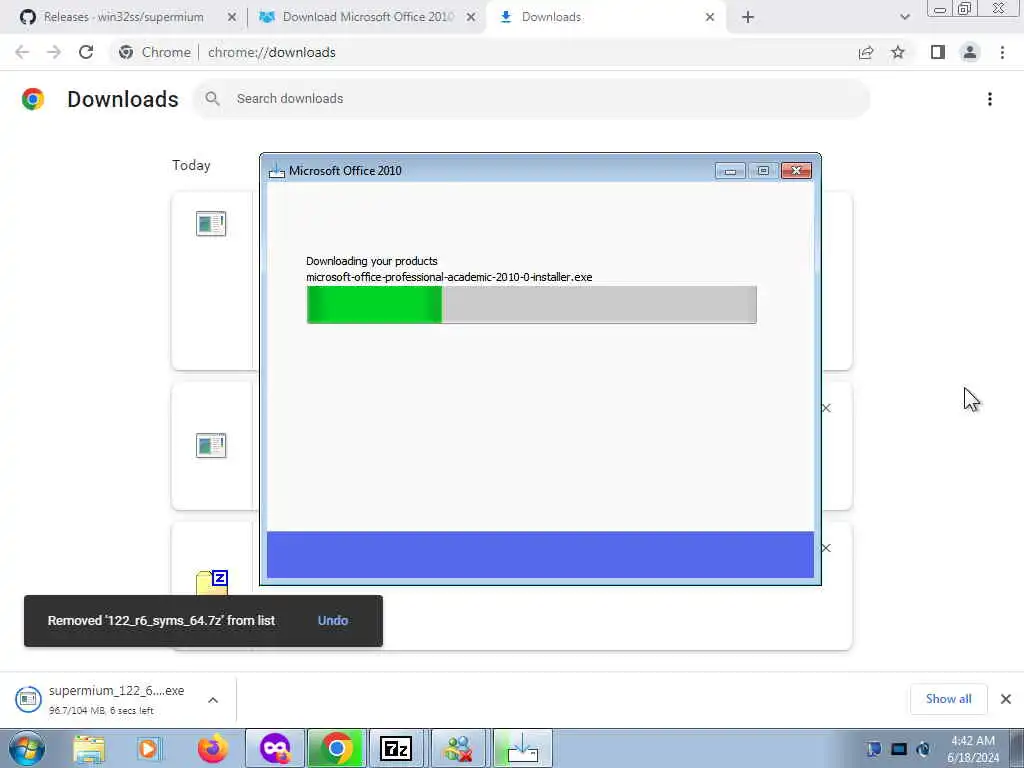Close the Download Microsoft Office 2010 tab

pos(471,18)
